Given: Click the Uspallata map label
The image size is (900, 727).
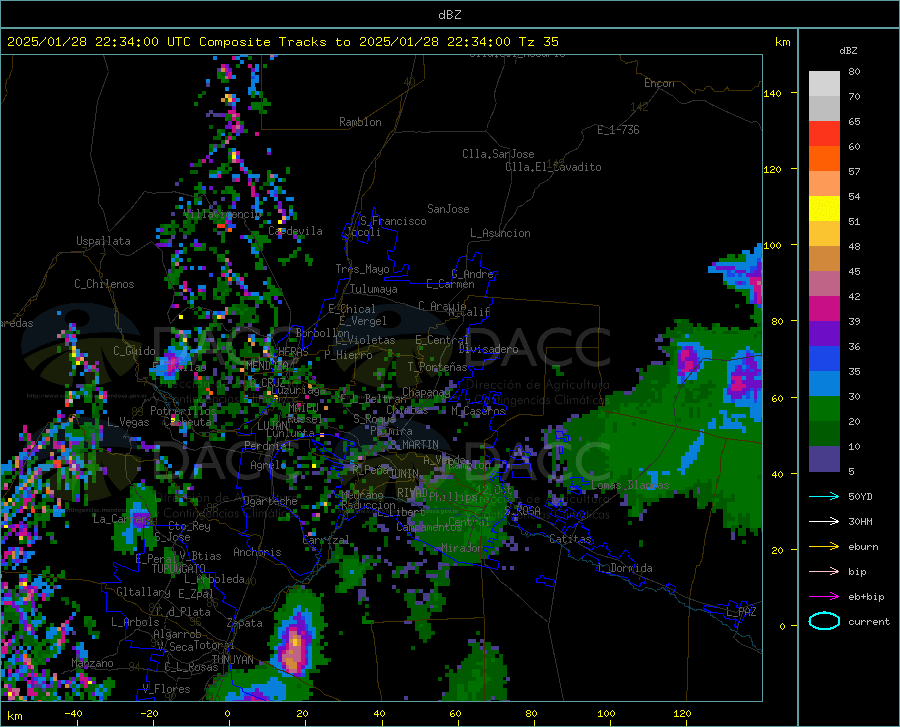Looking at the screenshot, I should click(103, 241).
